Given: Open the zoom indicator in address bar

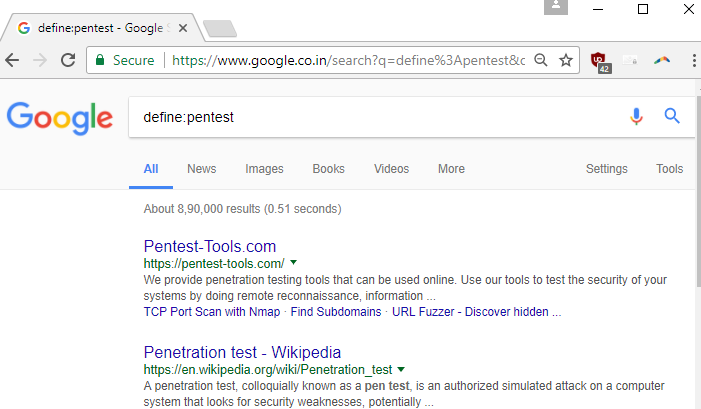Looking at the screenshot, I should (541, 60).
